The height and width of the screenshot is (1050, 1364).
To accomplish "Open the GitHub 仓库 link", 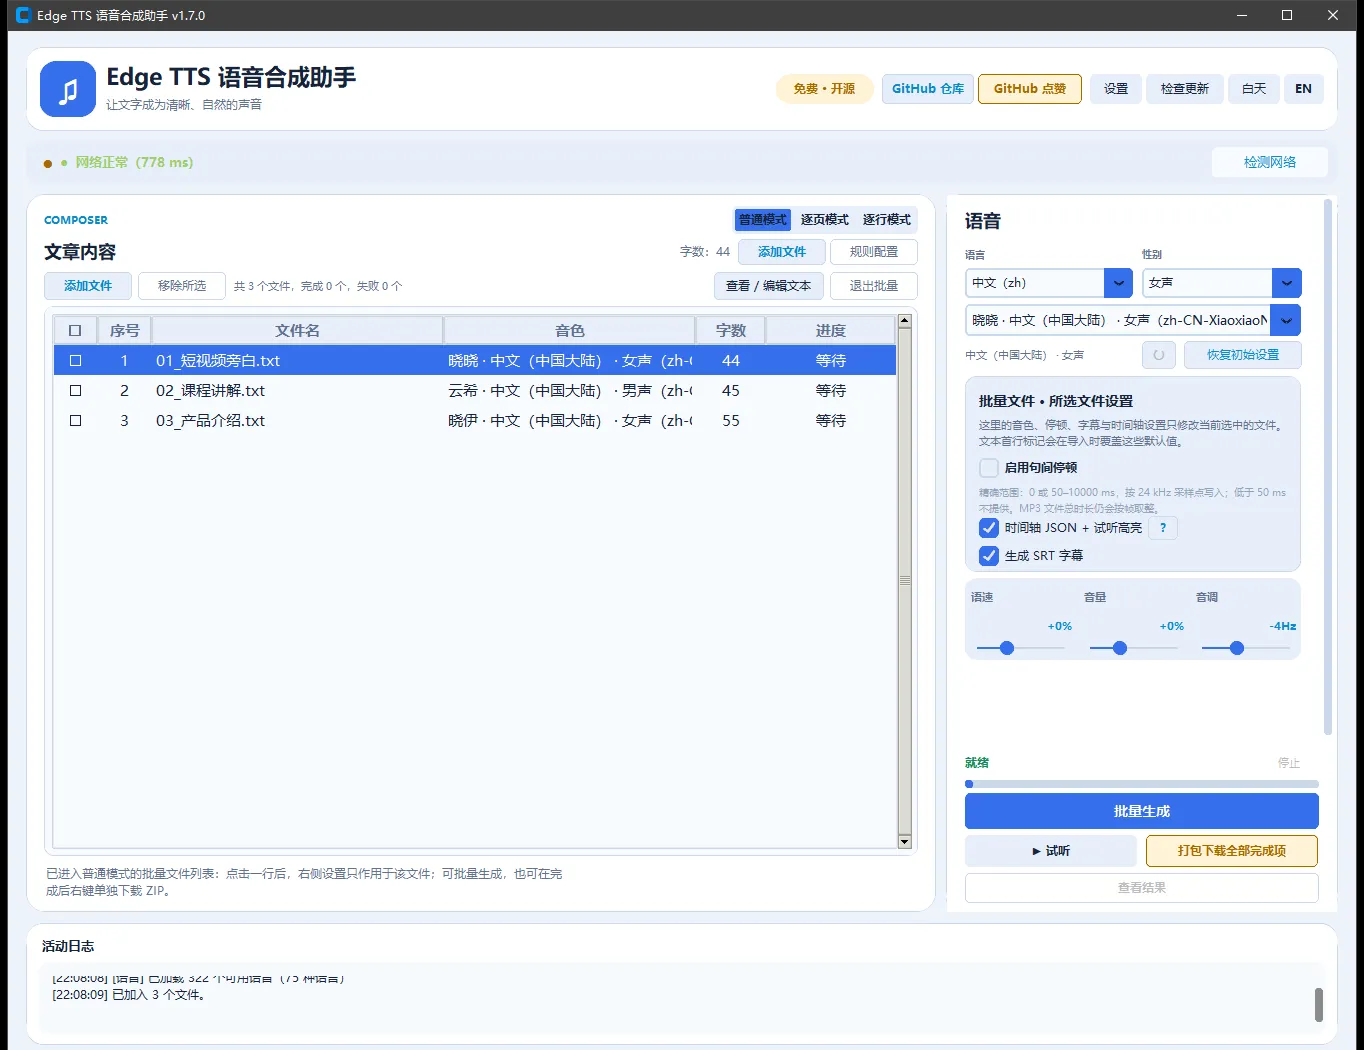I will coord(928,89).
